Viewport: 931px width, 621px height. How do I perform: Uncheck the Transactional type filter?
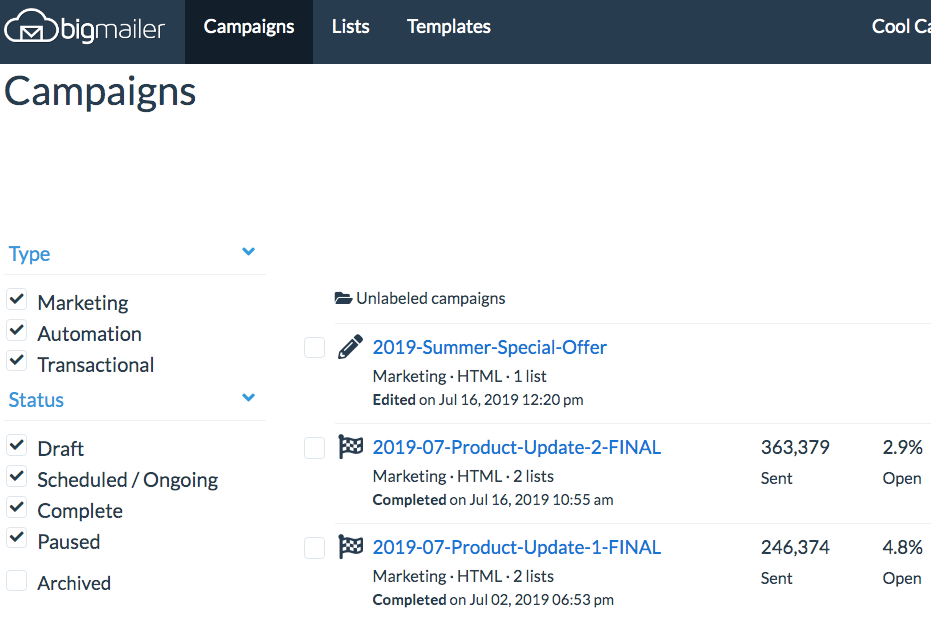click(16, 359)
